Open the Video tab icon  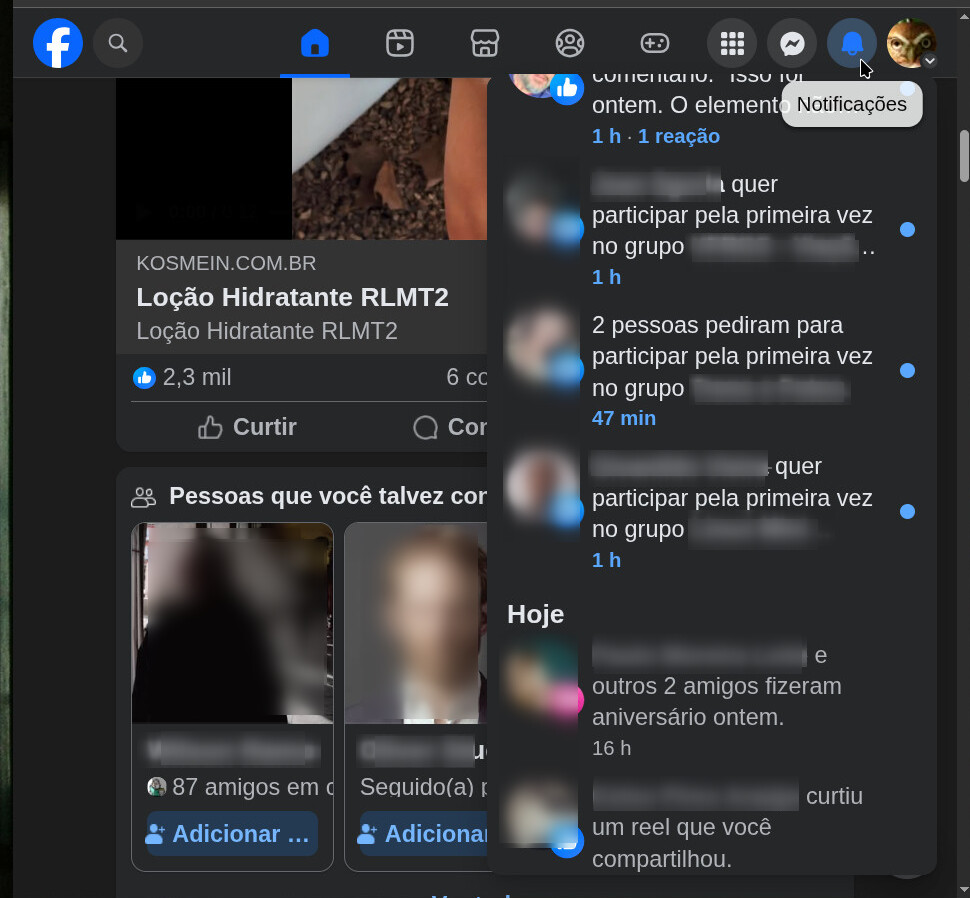[x=400, y=44]
